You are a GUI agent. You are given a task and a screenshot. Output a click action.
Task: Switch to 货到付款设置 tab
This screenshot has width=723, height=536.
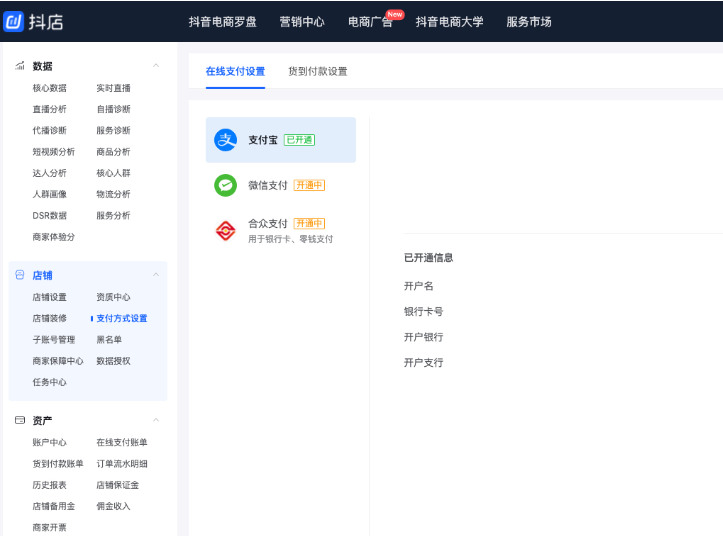tap(318, 71)
